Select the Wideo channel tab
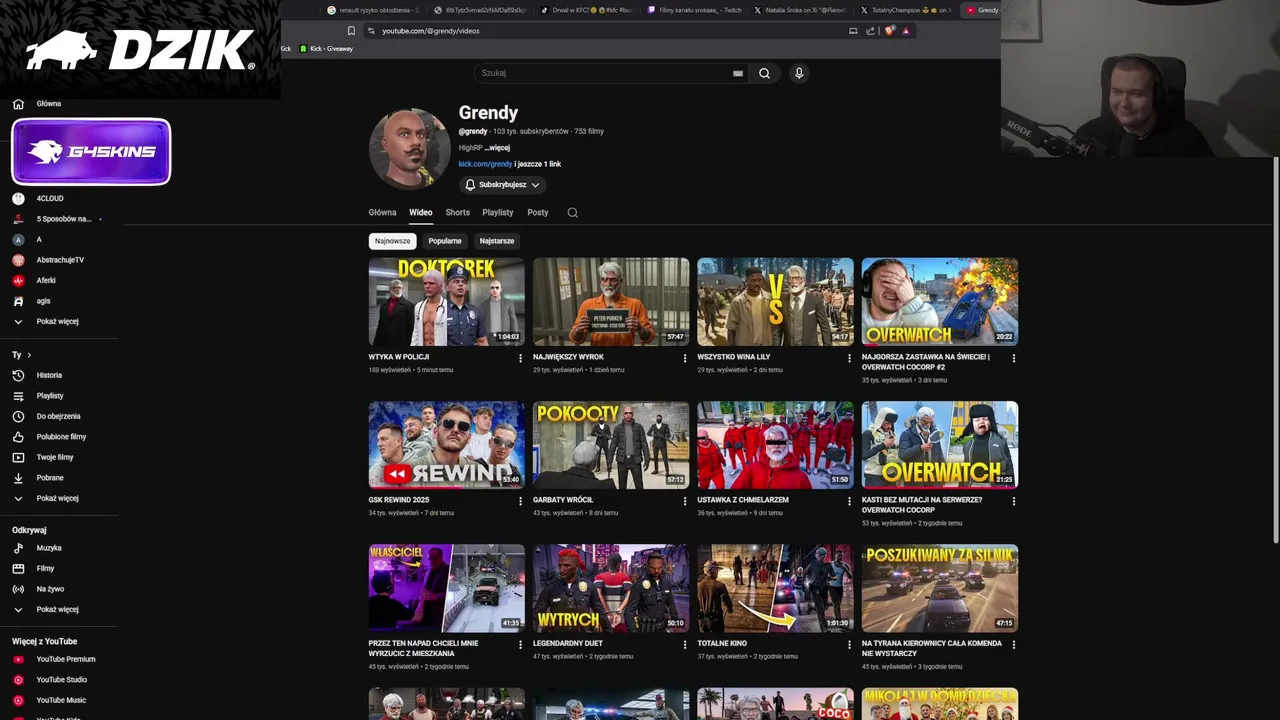Viewport: 1280px width, 720px height. [420, 212]
